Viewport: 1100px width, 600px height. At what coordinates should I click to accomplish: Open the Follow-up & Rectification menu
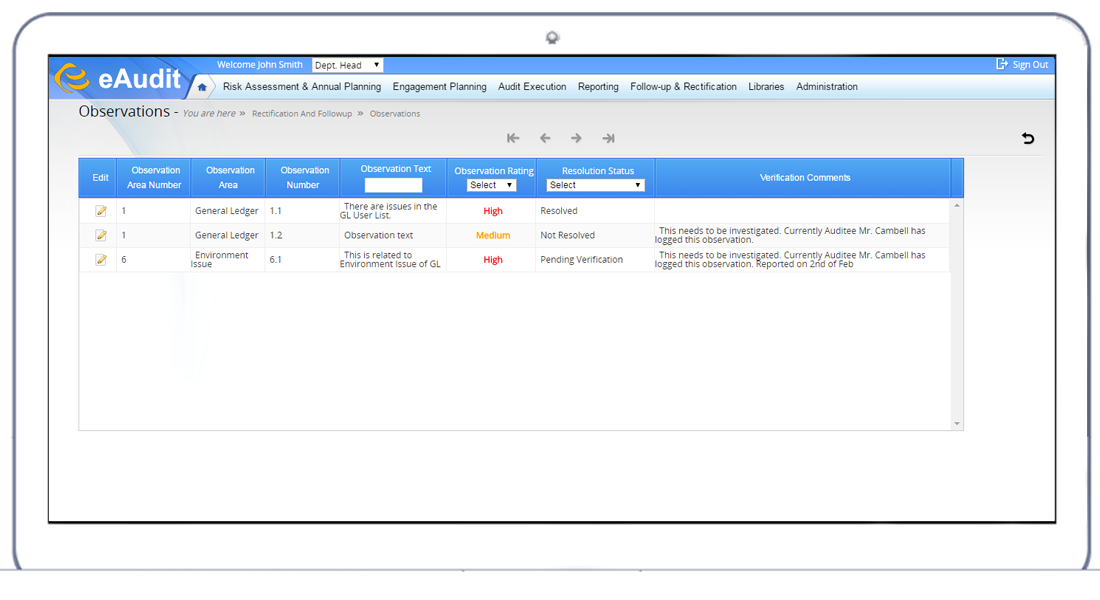coord(683,87)
